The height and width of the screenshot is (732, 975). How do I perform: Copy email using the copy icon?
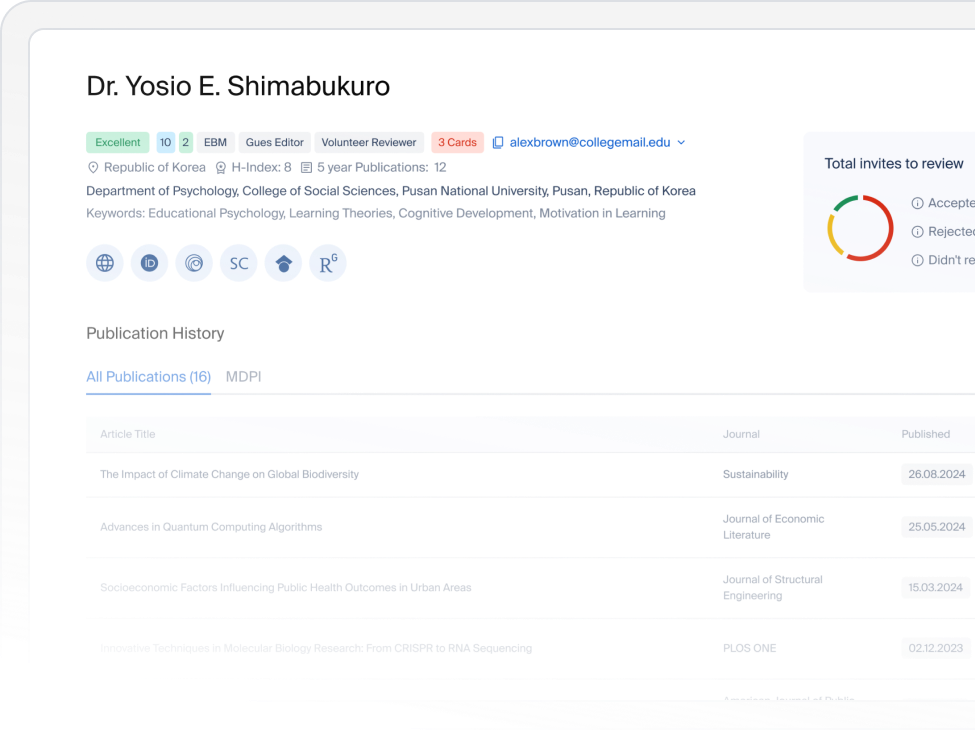click(498, 142)
